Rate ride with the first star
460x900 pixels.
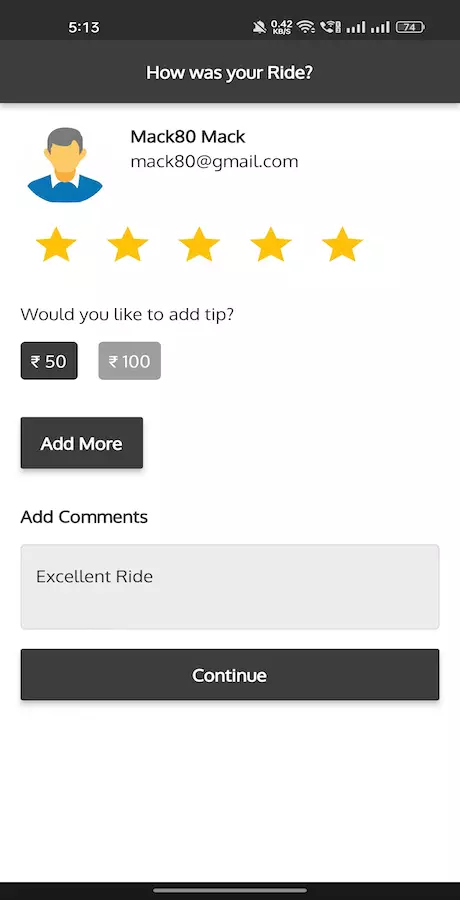click(56, 245)
